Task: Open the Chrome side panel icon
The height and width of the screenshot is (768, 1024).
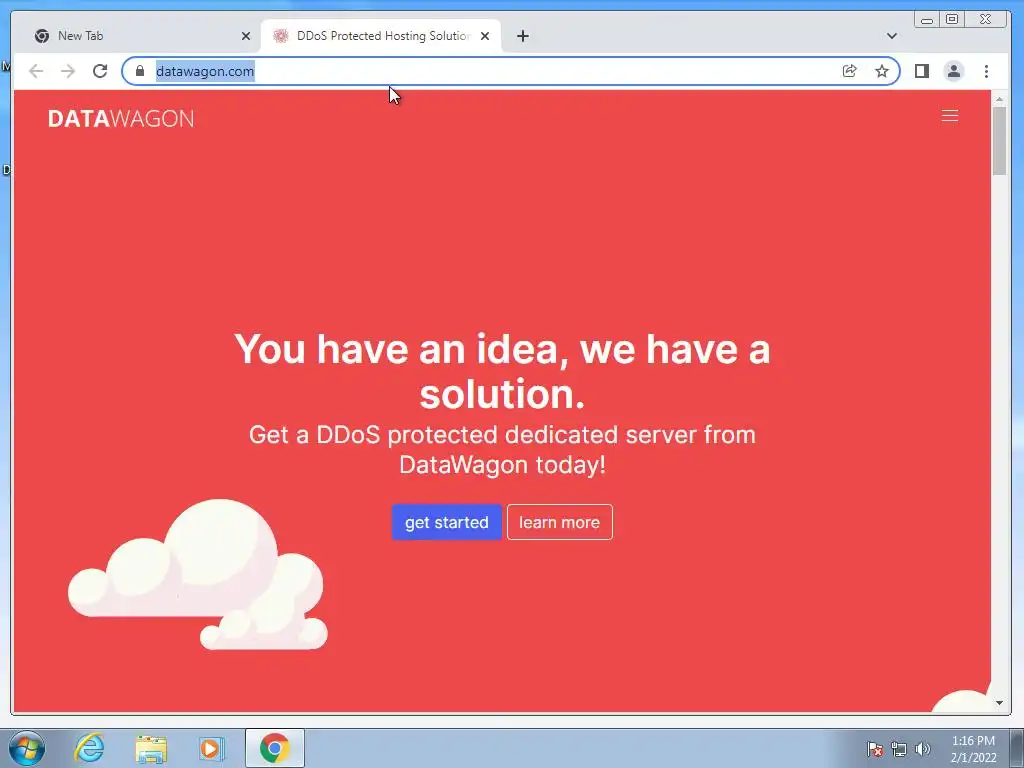Action: (921, 71)
